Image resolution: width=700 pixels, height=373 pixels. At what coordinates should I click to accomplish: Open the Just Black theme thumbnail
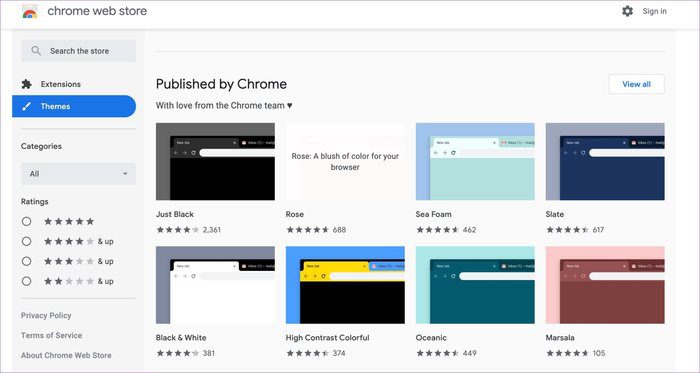215,162
